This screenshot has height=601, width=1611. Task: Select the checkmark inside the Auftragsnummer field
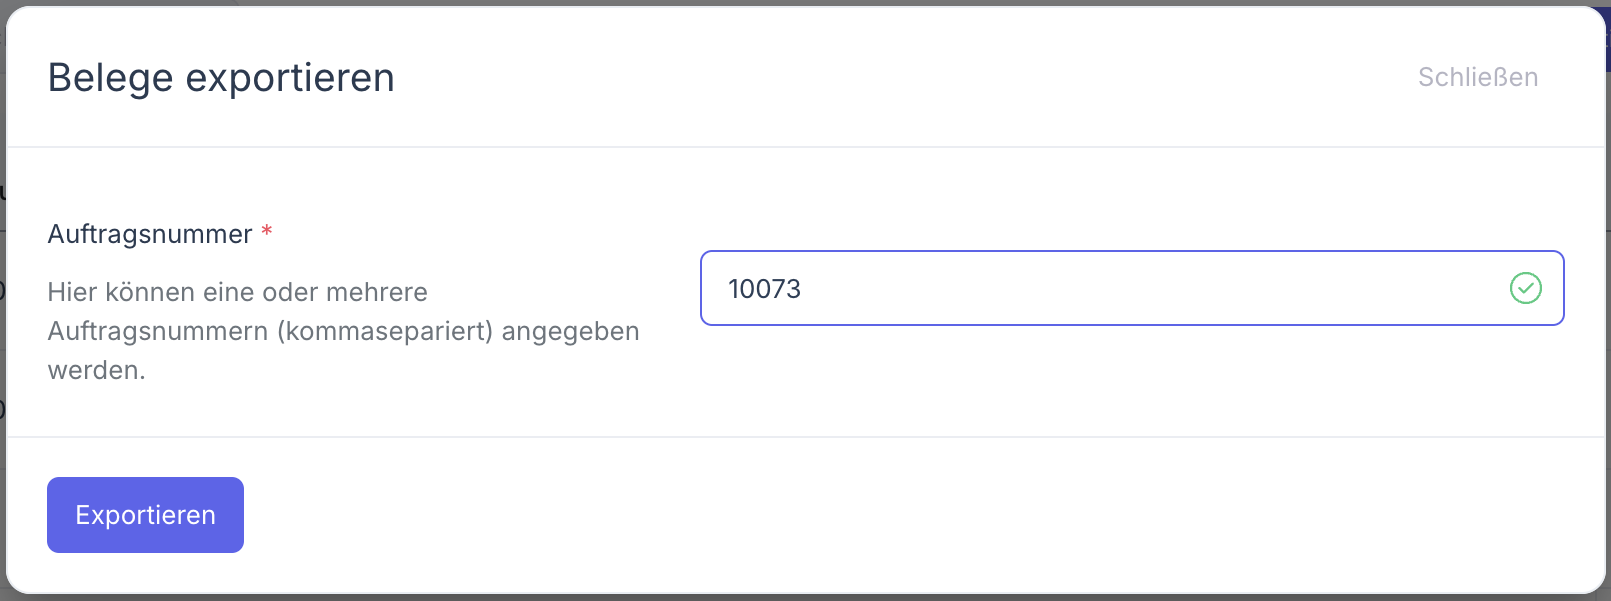(x=1524, y=288)
